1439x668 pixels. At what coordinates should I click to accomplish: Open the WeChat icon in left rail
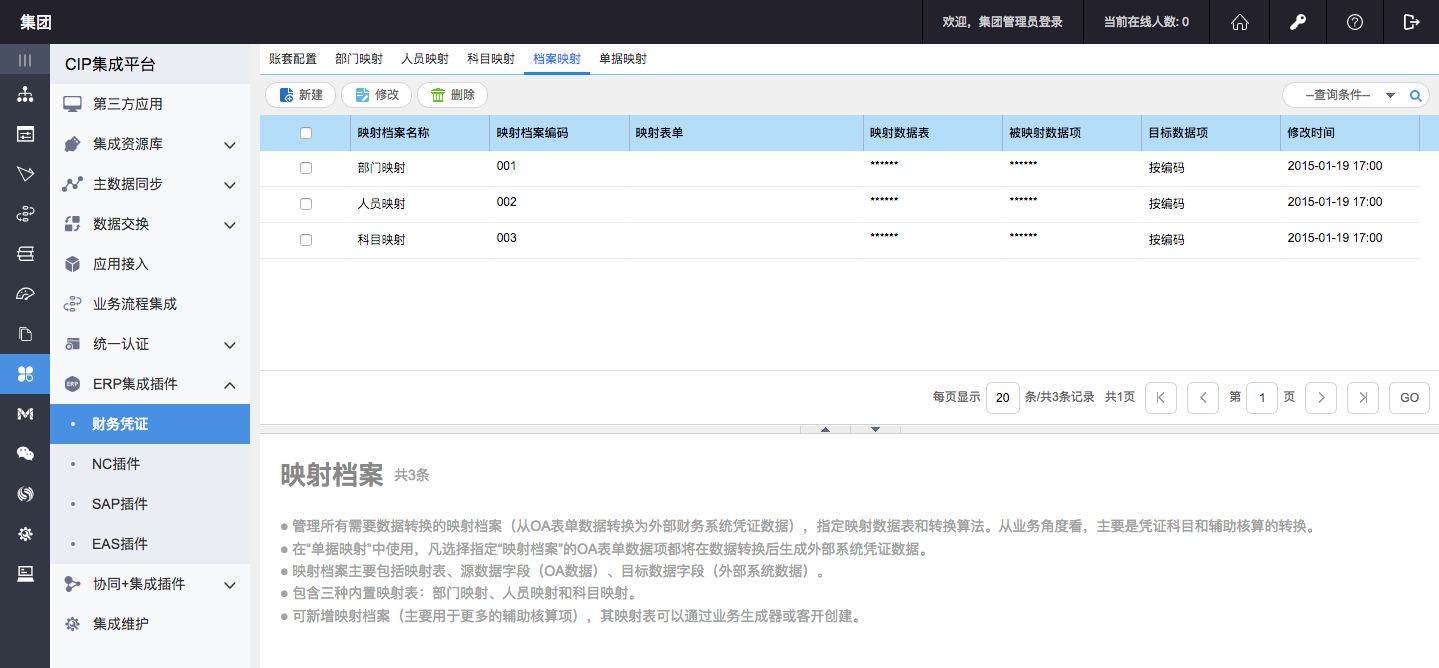point(25,453)
